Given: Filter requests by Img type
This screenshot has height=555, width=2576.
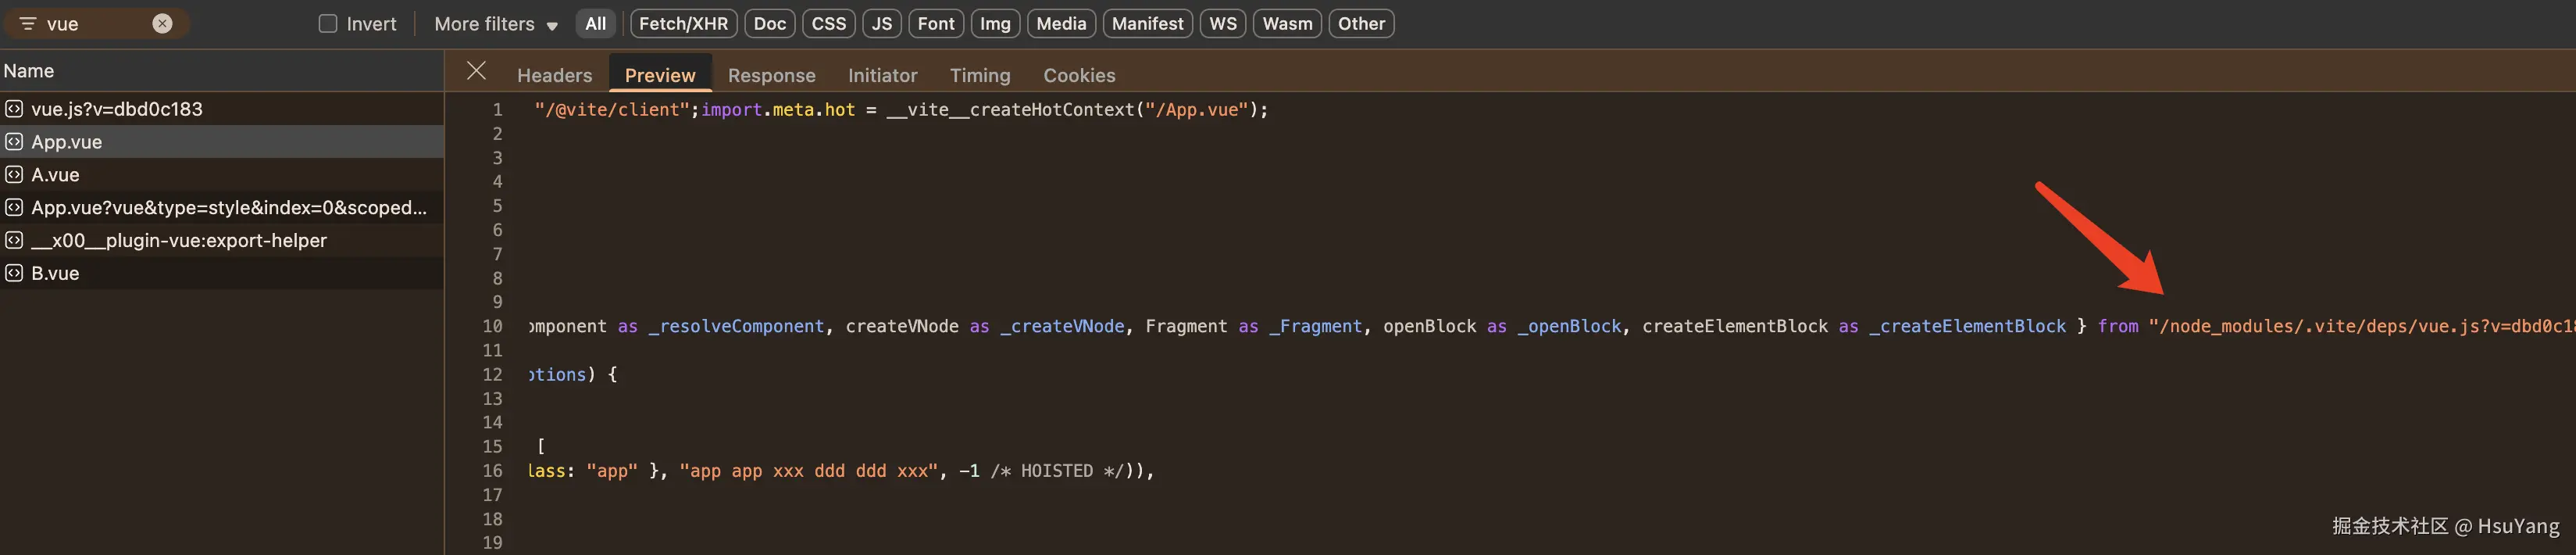Looking at the screenshot, I should click(x=995, y=24).
